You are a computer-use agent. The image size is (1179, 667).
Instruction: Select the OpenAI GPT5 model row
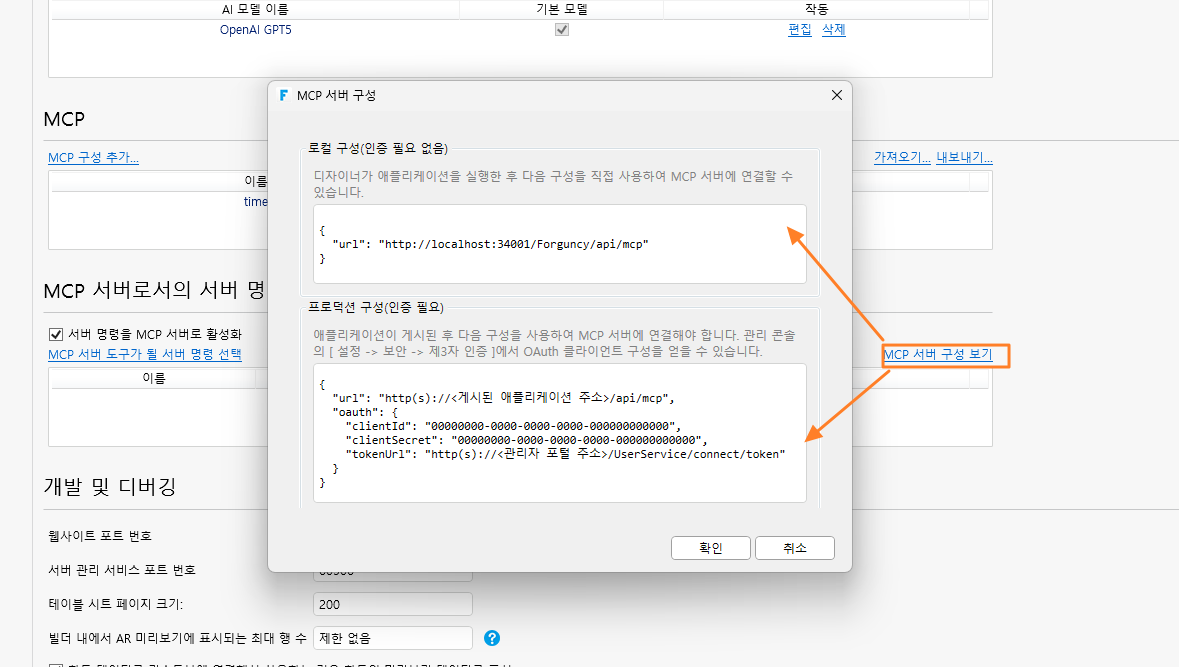pos(519,30)
